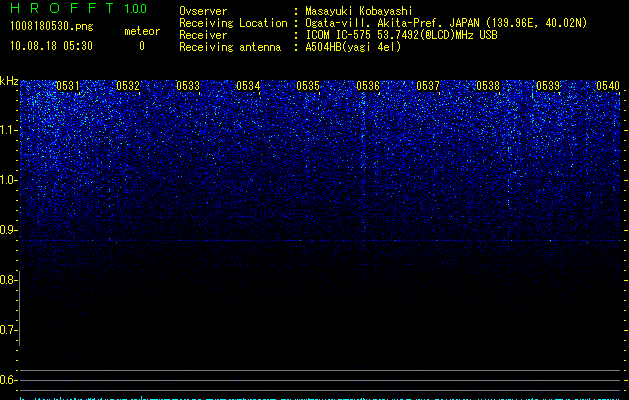Click the 0.8 frequency axis label
This screenshot has width=629, height=400.
(x=7, y=280)
